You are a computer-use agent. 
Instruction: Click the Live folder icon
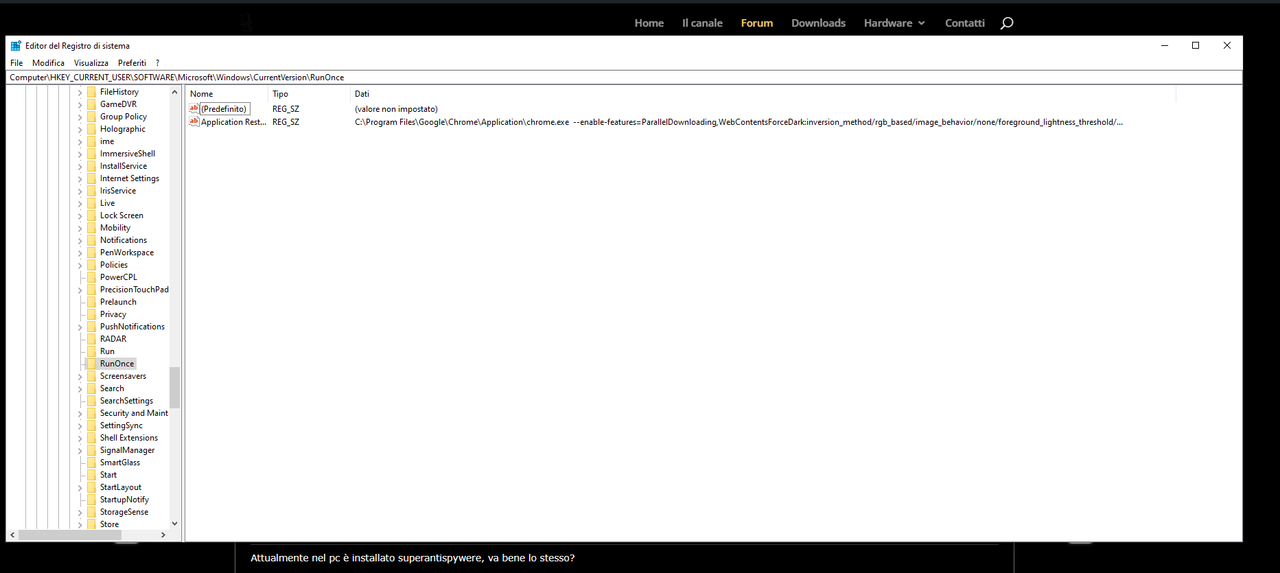point(91,203)
